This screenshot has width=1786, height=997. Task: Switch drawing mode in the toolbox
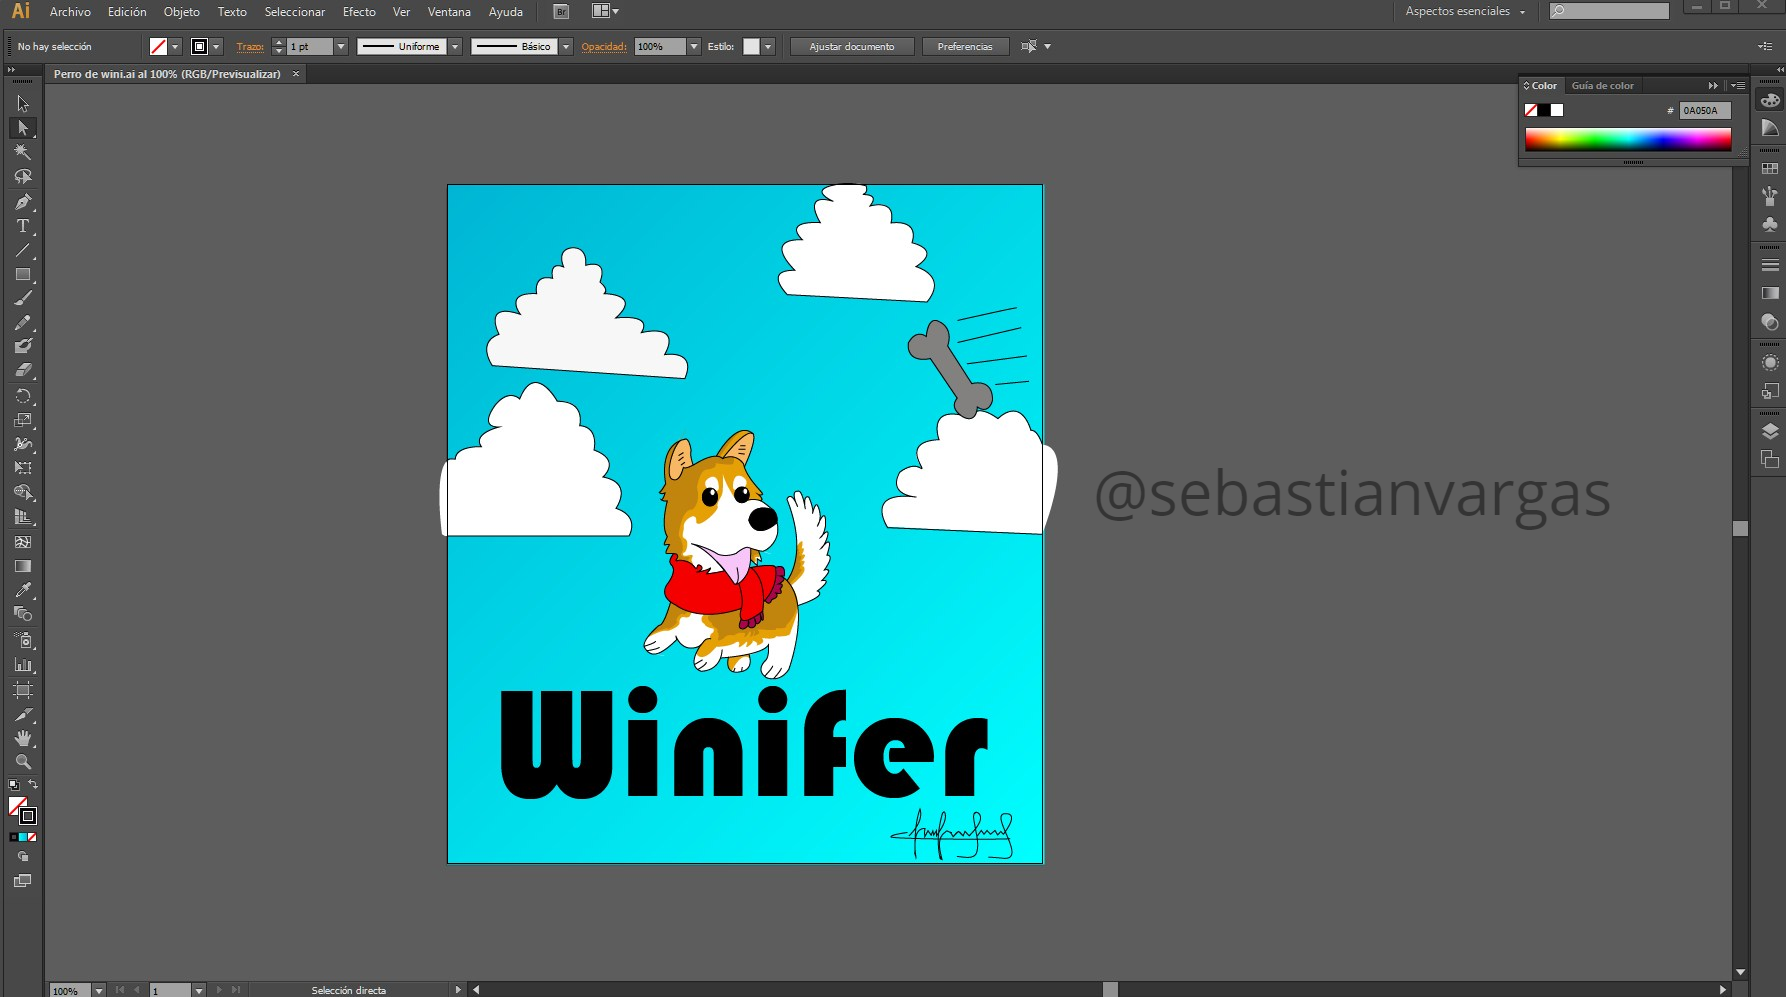pos(23,857)
